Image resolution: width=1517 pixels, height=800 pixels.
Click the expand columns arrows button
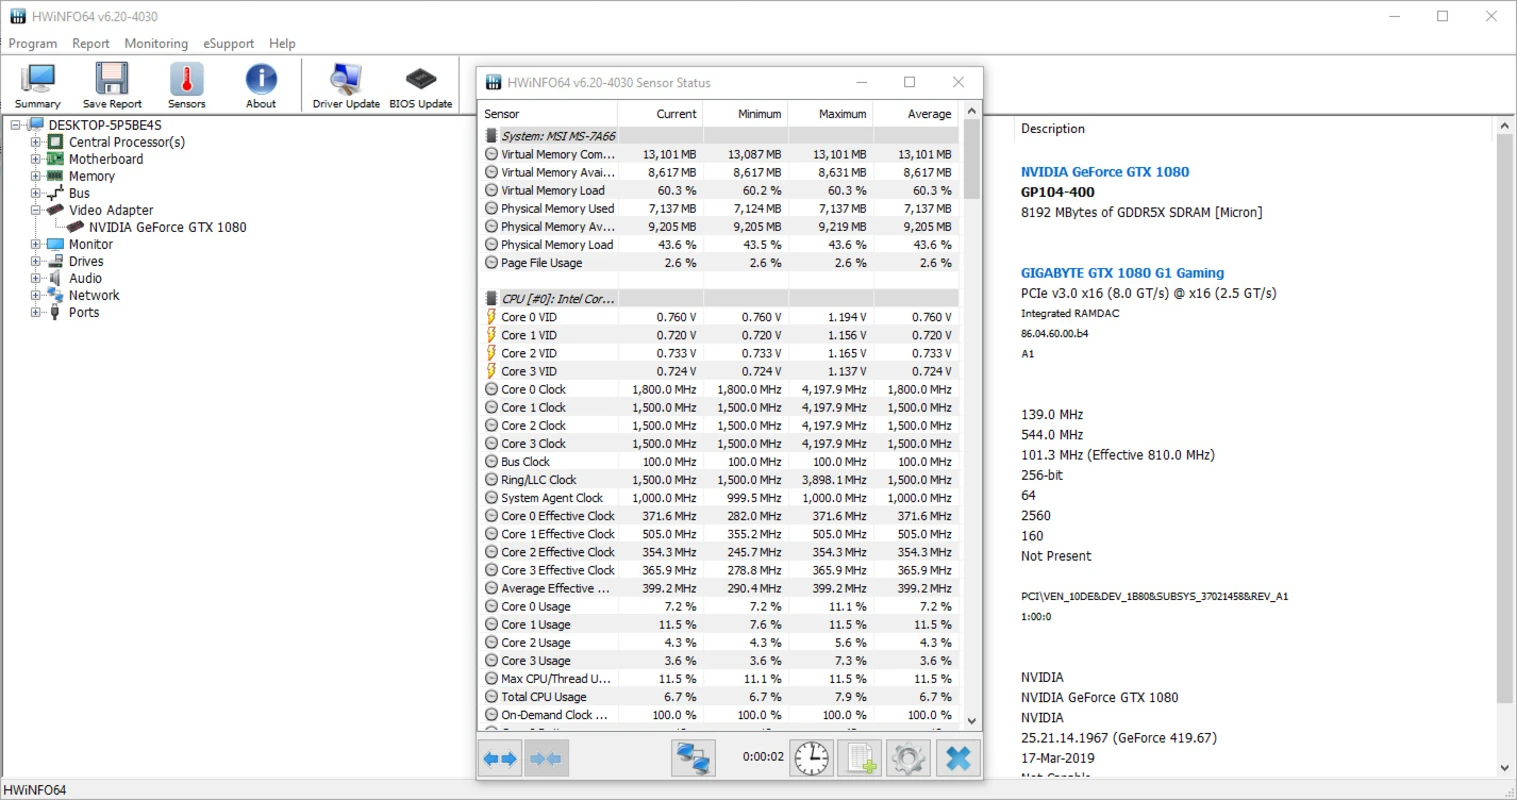click(501, 759)
